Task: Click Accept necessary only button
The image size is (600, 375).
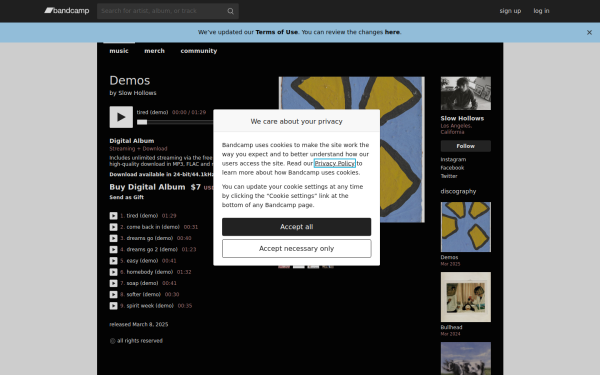Action: pyautogui.click(x=297, y=249)
